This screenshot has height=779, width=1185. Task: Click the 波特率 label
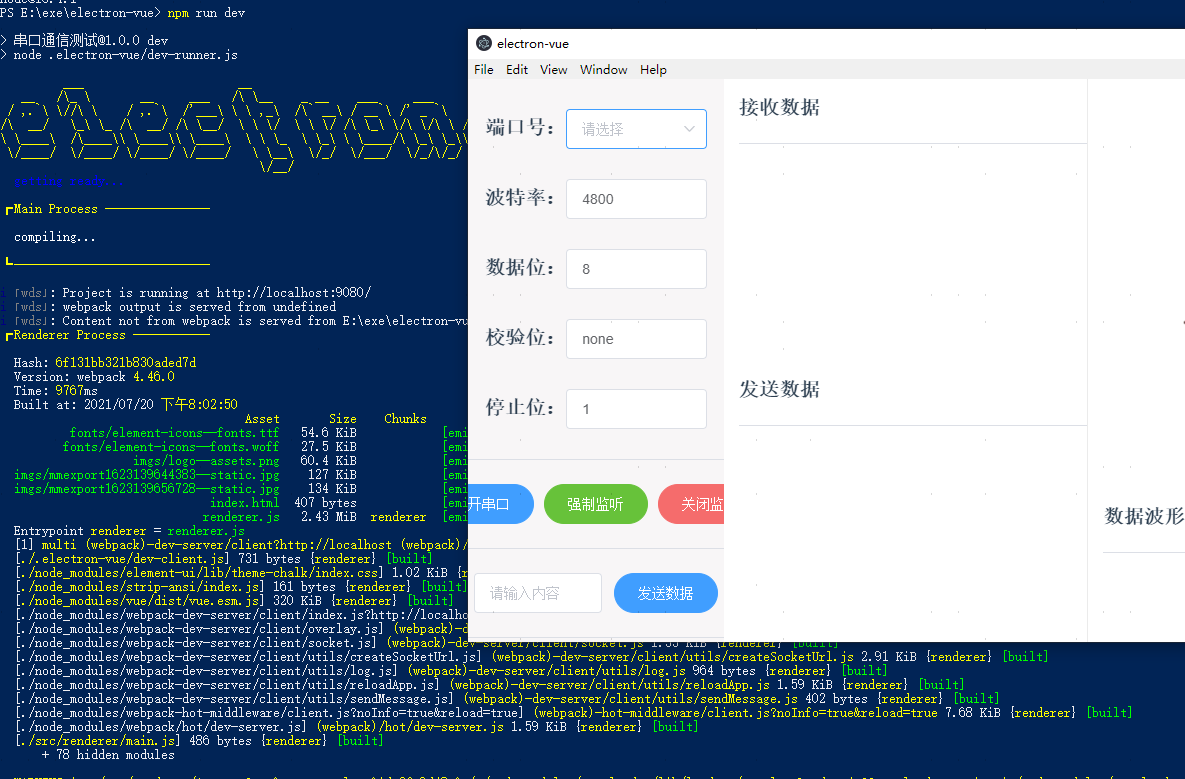(520, 197)
